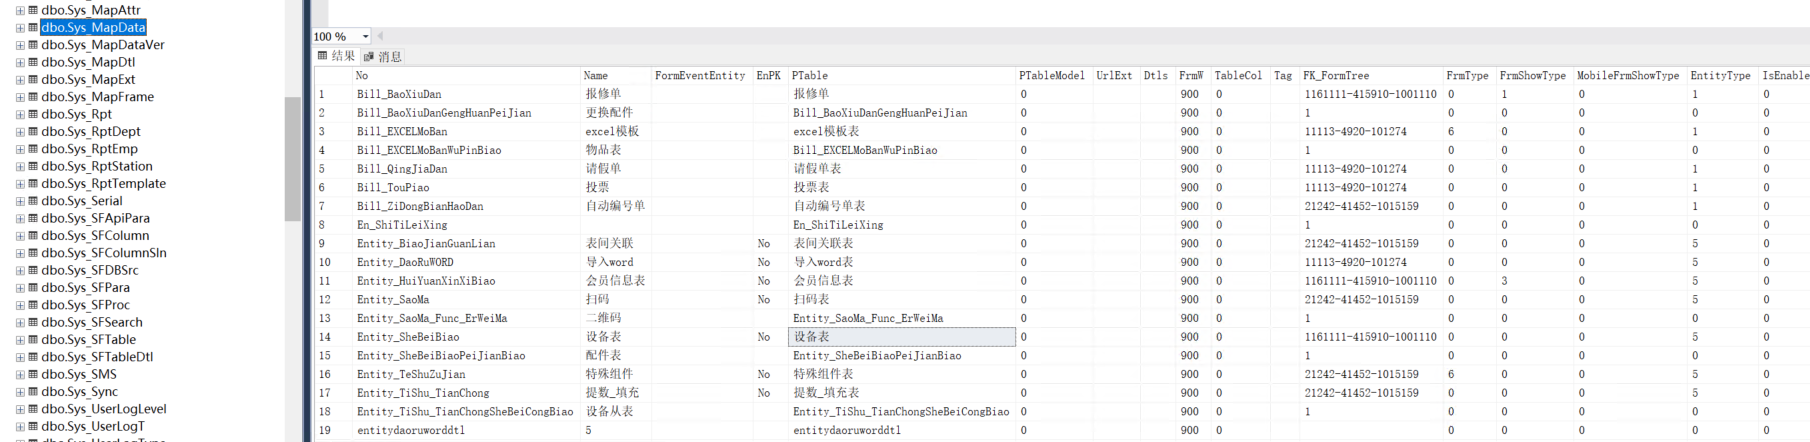Select table icon of dbo.Sys_RptEmp
The image size is (1810, 442).
click(33, 149)
